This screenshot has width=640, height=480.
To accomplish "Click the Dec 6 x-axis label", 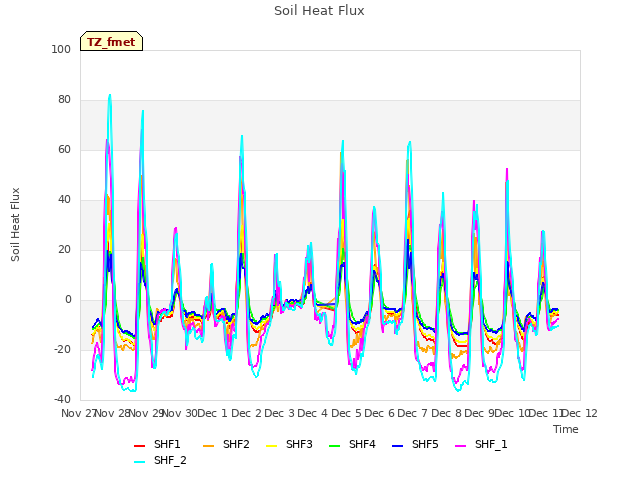I will point(380,413).
